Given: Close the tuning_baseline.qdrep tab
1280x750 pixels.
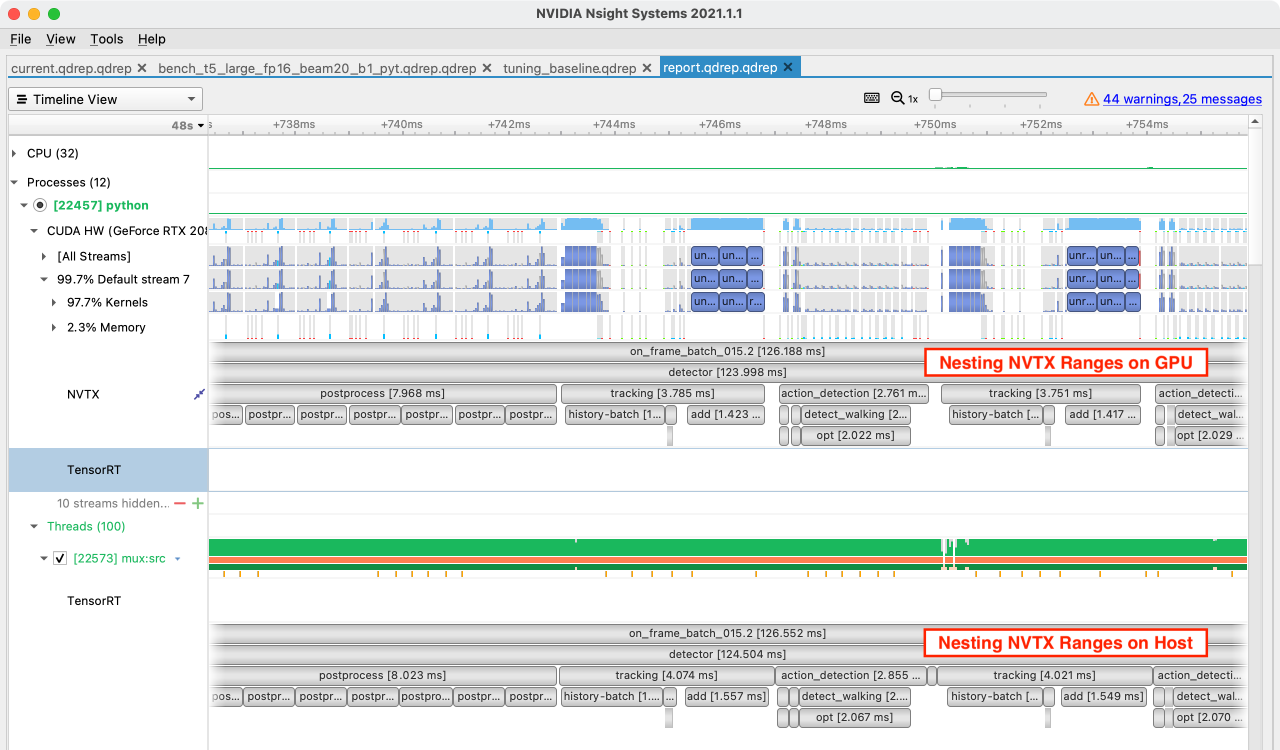Looking at the screenshot, I should (647, 68).
